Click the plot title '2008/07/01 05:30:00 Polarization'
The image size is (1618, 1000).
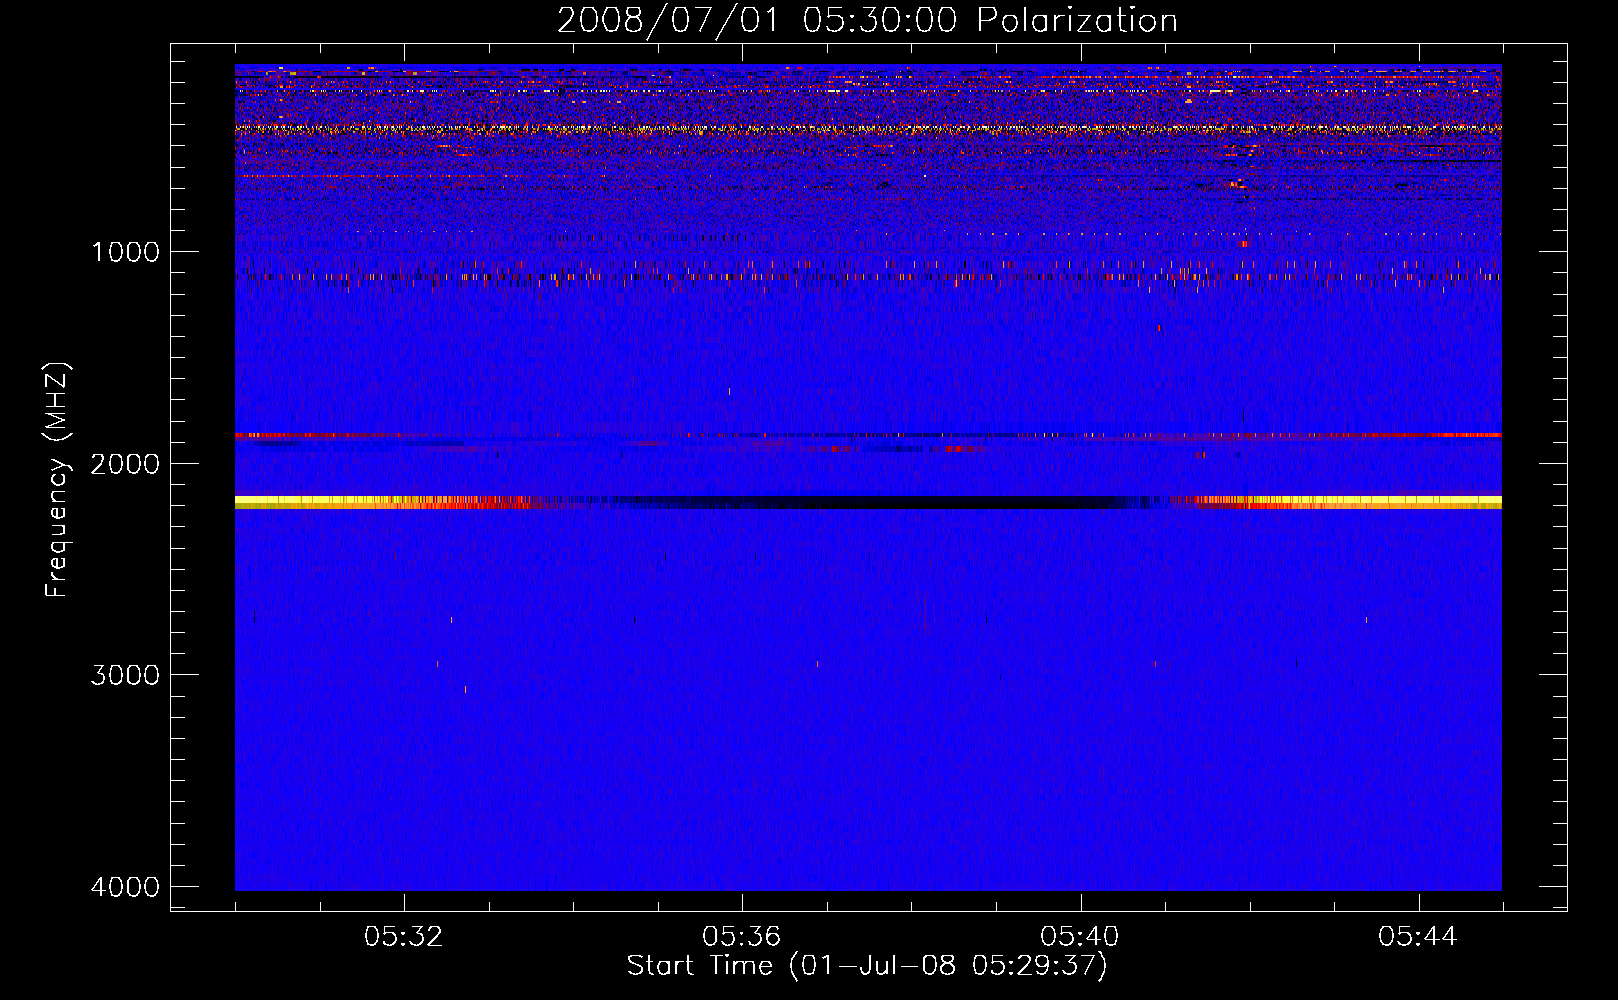[867, 20]
